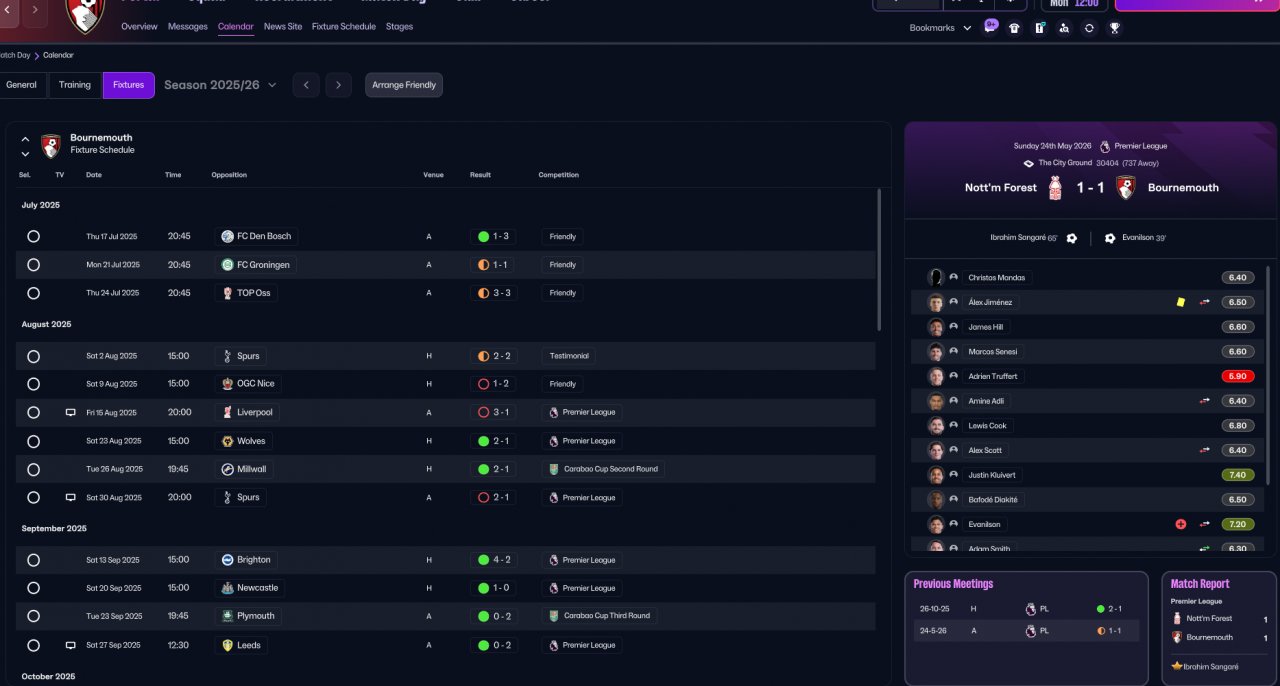Open the Season 2025/26 dropdown
The image size is (1280, 686).
[220, 85]
